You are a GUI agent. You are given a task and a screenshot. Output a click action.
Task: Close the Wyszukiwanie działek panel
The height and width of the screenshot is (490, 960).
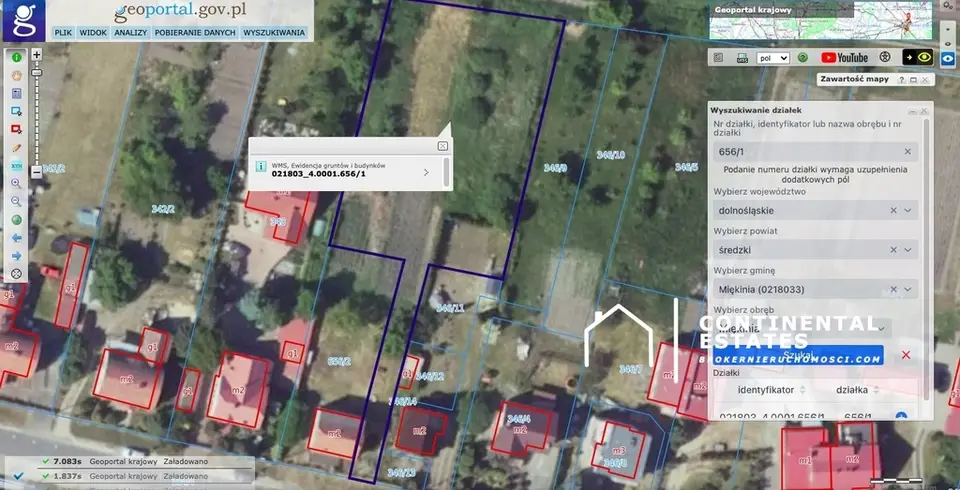tap(924, 111)
